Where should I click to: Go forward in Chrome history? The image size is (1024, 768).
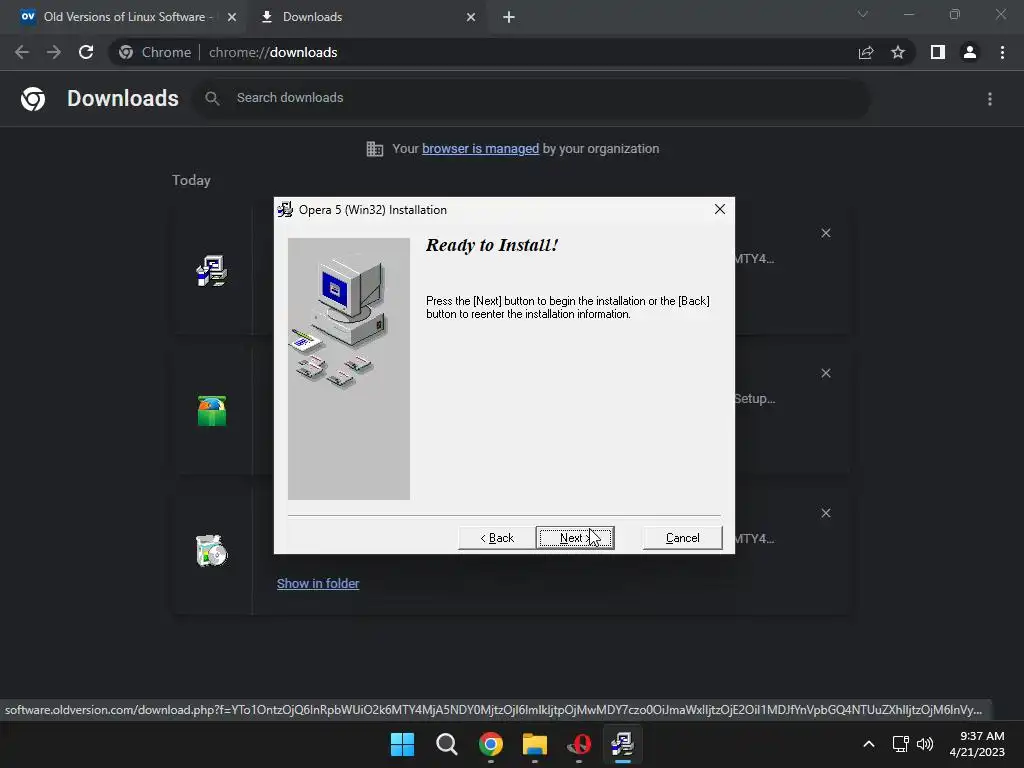tap(54, 52)
